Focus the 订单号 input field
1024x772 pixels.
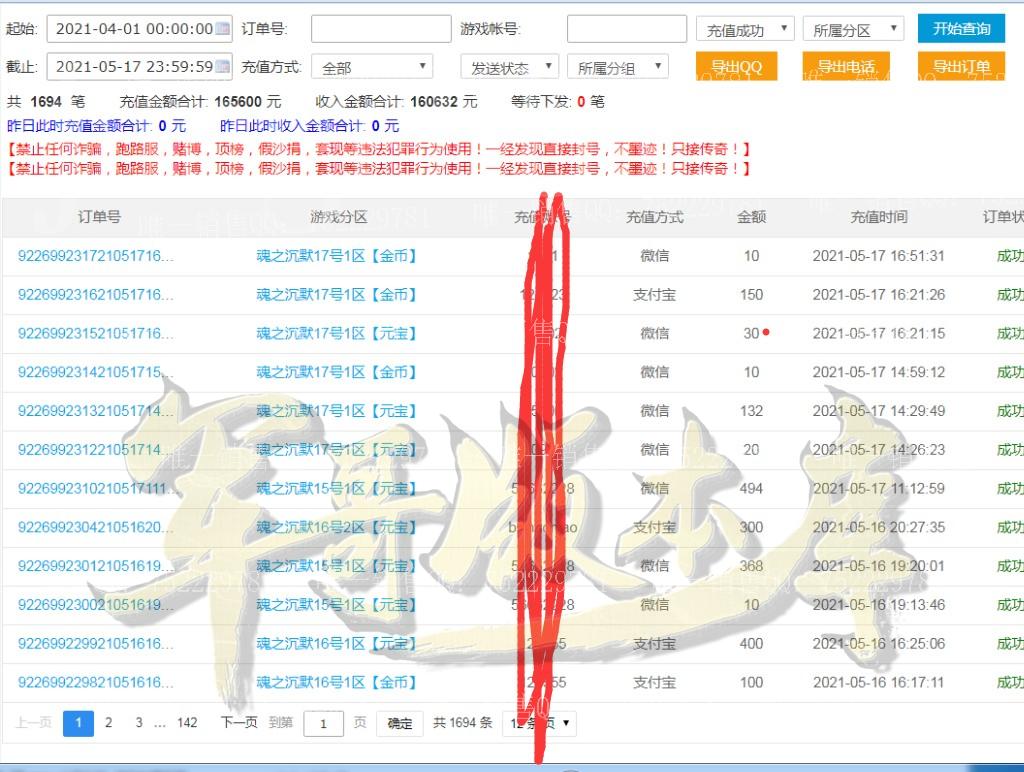[381, 29]
